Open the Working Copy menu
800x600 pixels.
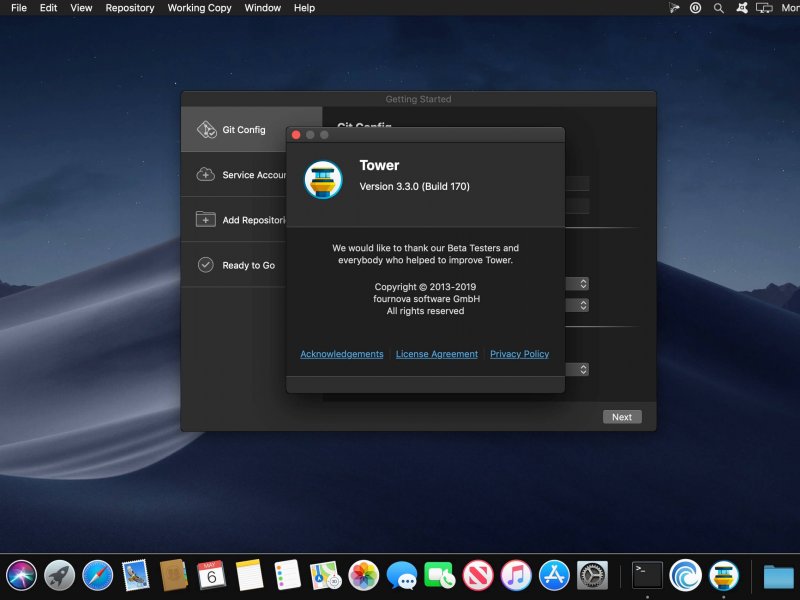pos(199,8)
